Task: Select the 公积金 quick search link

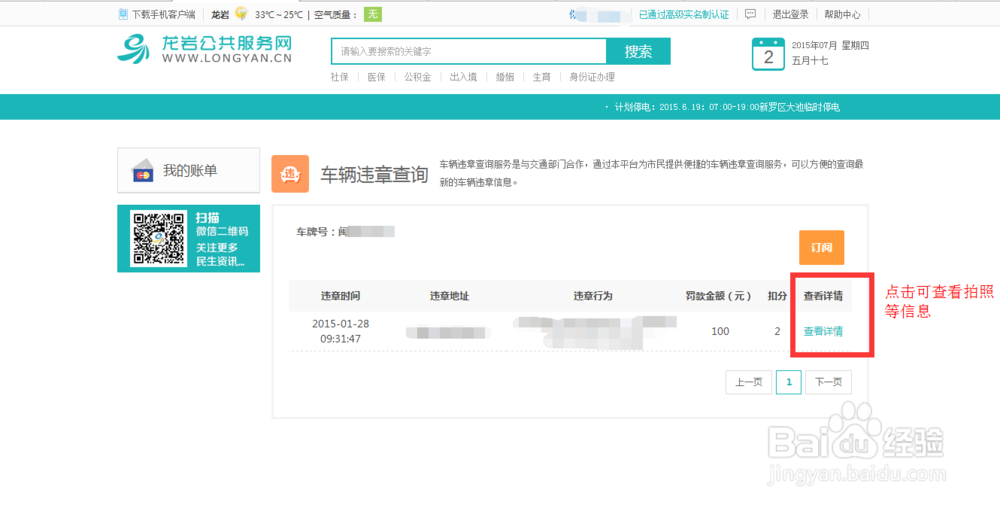Action: coord(418,77)
